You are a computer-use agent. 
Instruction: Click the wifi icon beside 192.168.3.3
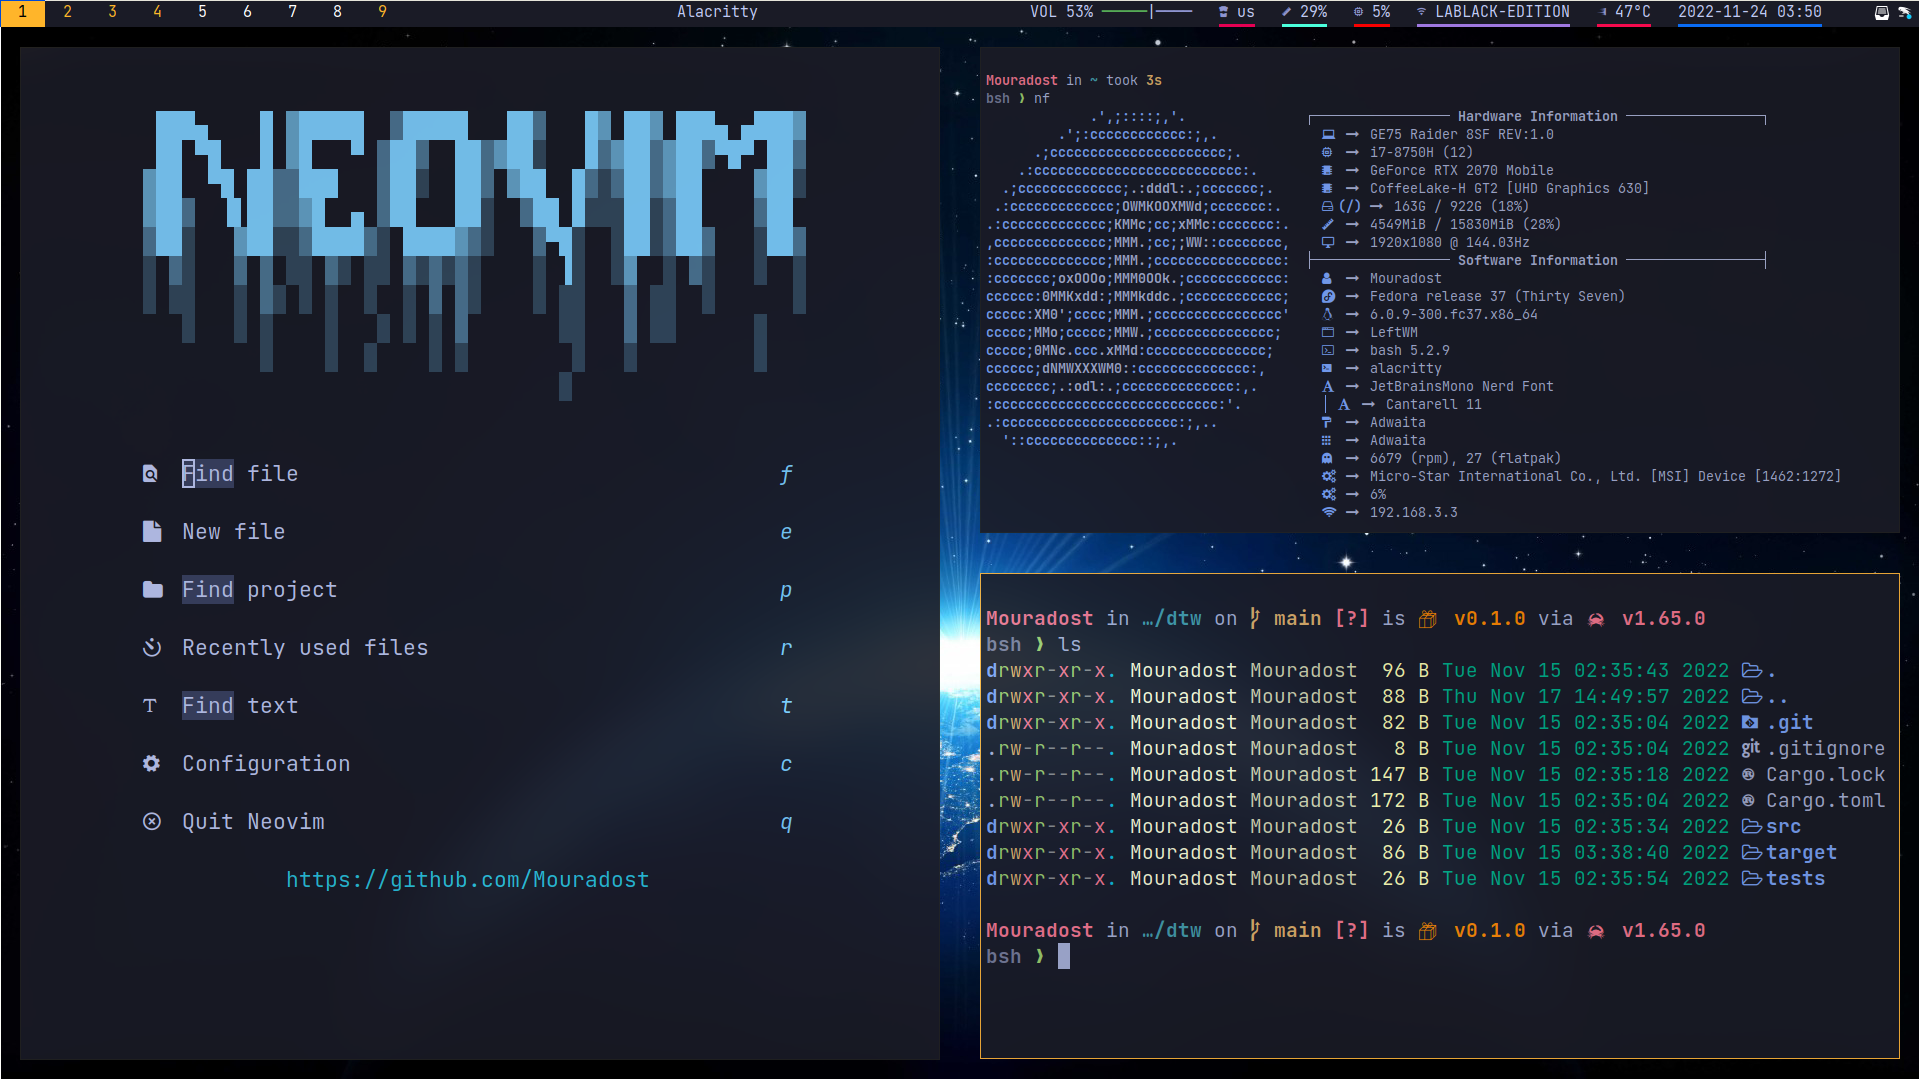click(1329, 512)
